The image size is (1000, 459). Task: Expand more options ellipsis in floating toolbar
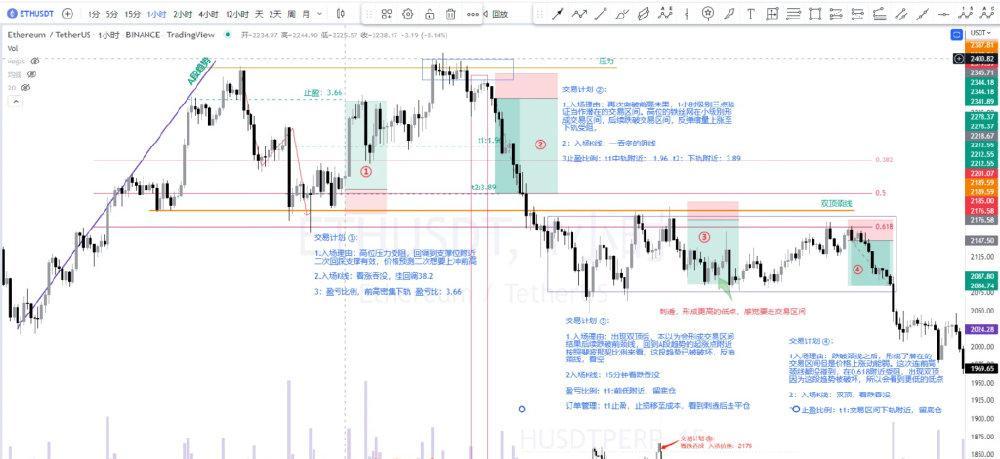(x=473, y=14)
